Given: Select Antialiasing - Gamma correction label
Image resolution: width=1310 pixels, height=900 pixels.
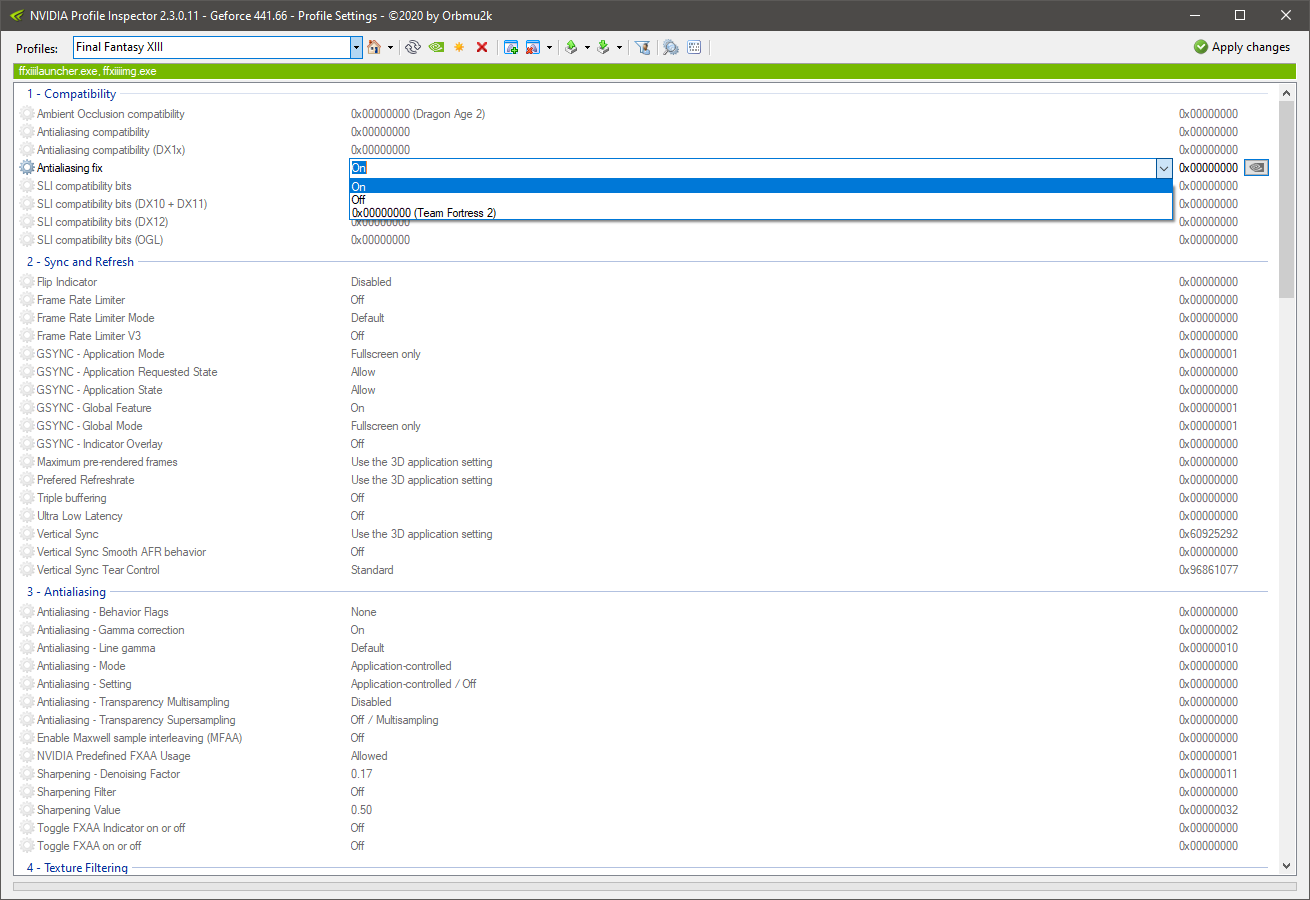Looking at the screenshot, I should [x=111, y=630].
